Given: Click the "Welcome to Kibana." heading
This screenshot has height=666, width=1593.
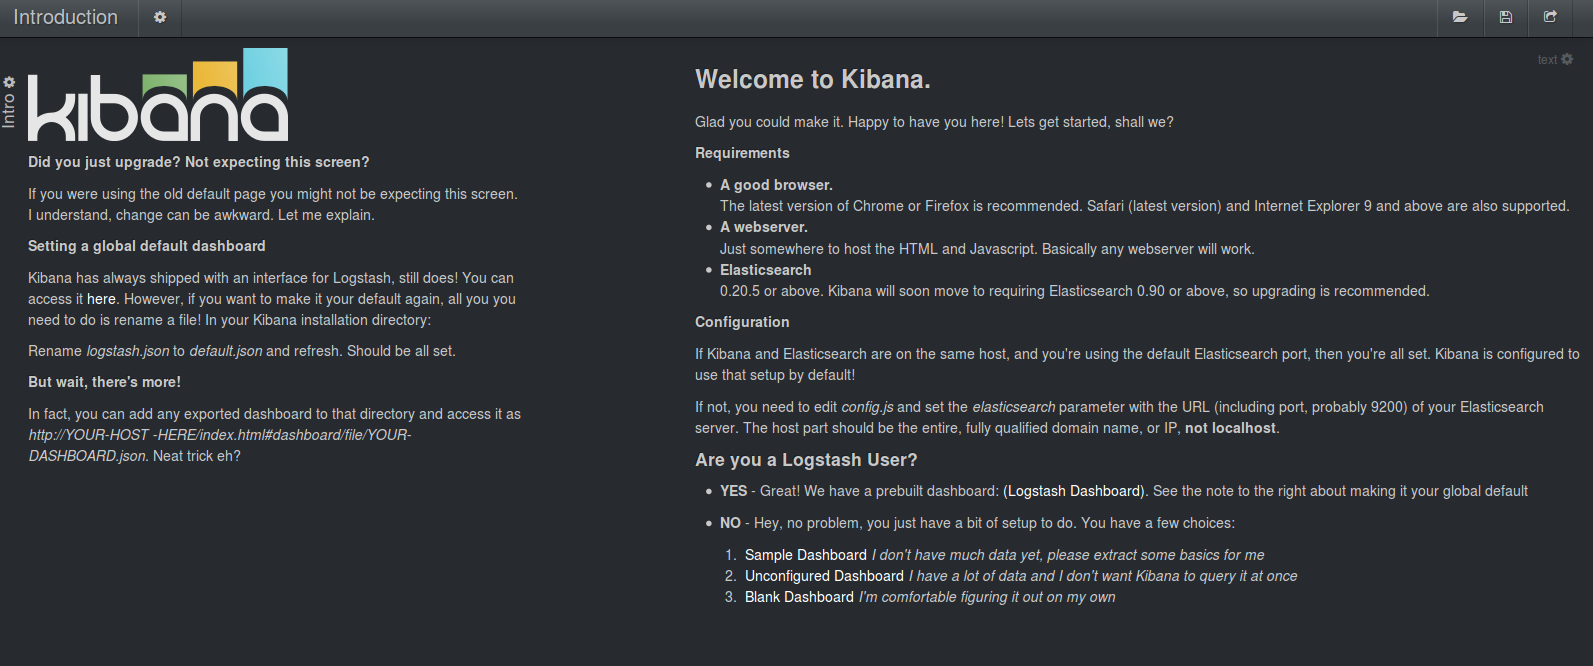Looking at the screenshot, I should 812,80.
